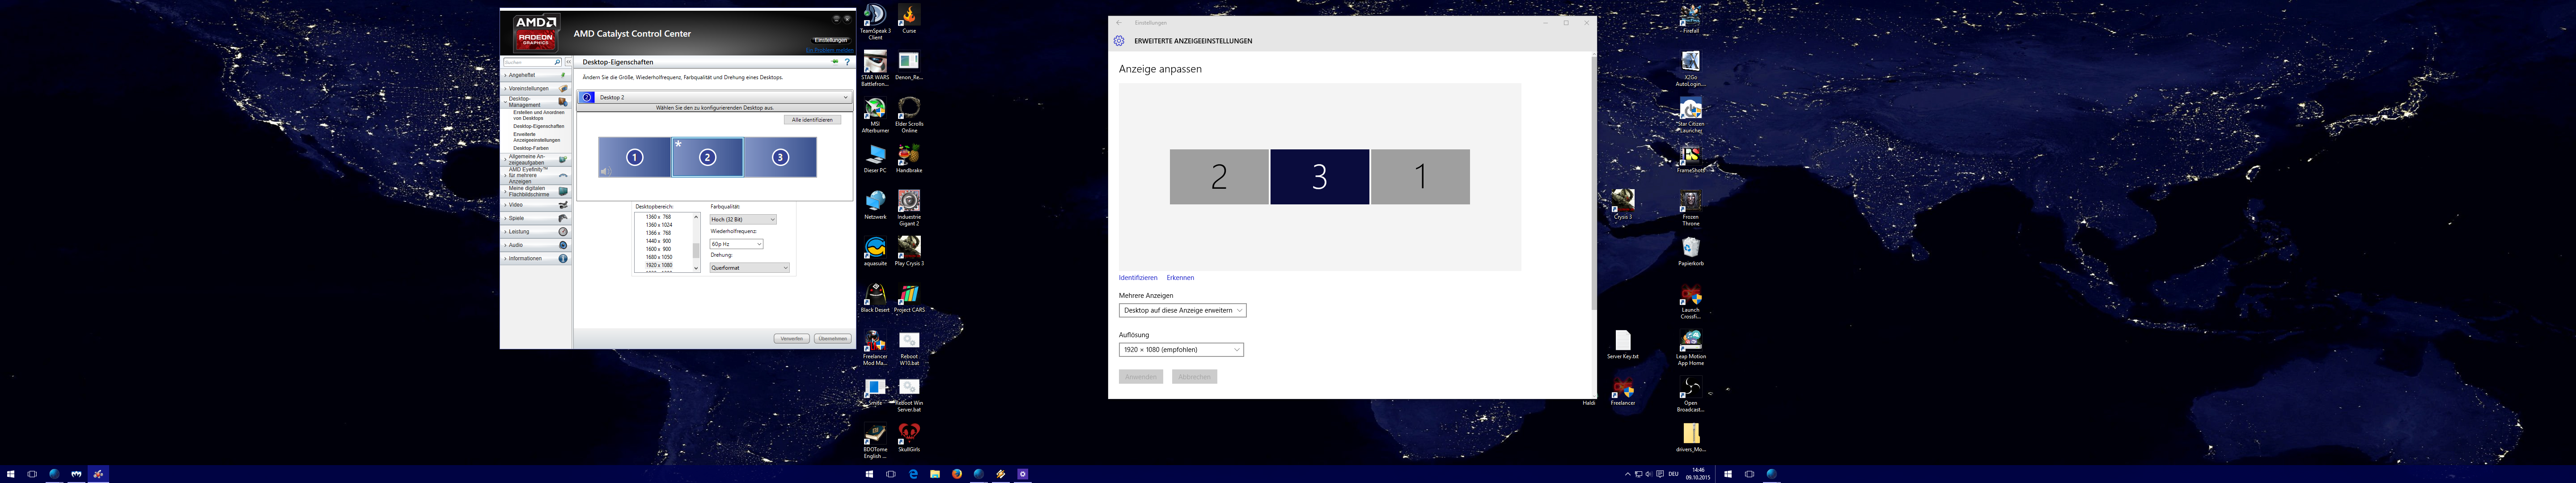
Task: Open the Mehrere Anzeigen dropdown
Action: click(x=1182, y=310)
